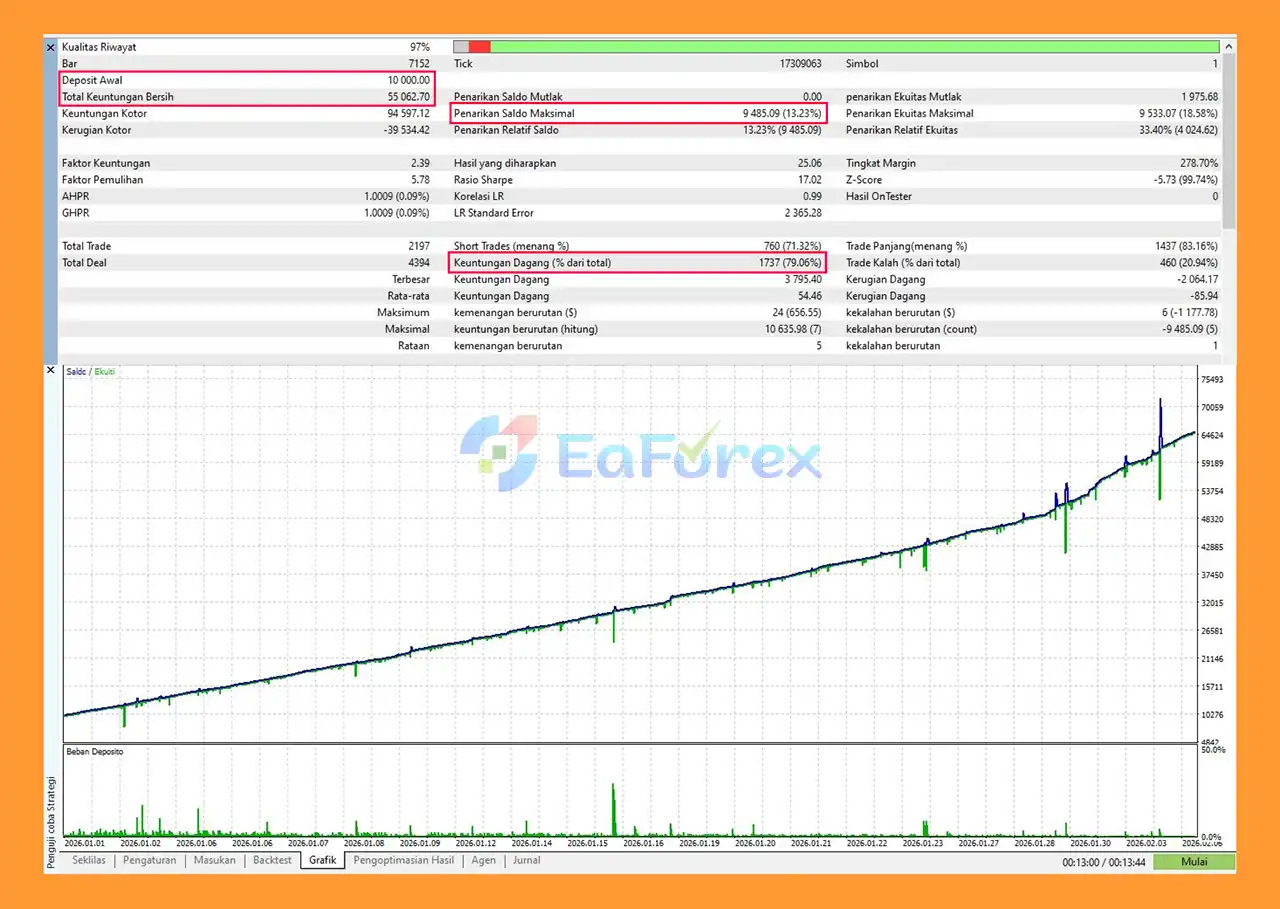Viewport: 1280px width, 909px height.
Task: Open the Sekilas tab
Action: pos(89,860)
